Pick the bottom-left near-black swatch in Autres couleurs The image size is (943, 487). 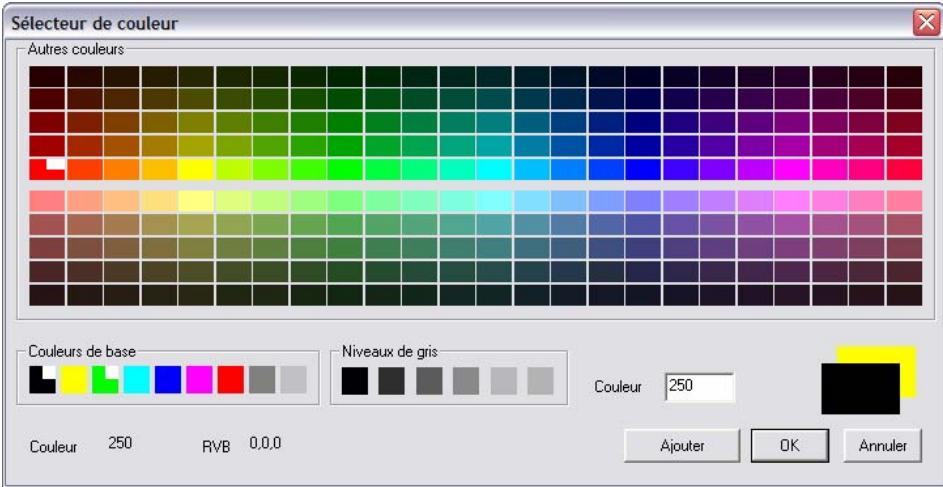point(48,295)
